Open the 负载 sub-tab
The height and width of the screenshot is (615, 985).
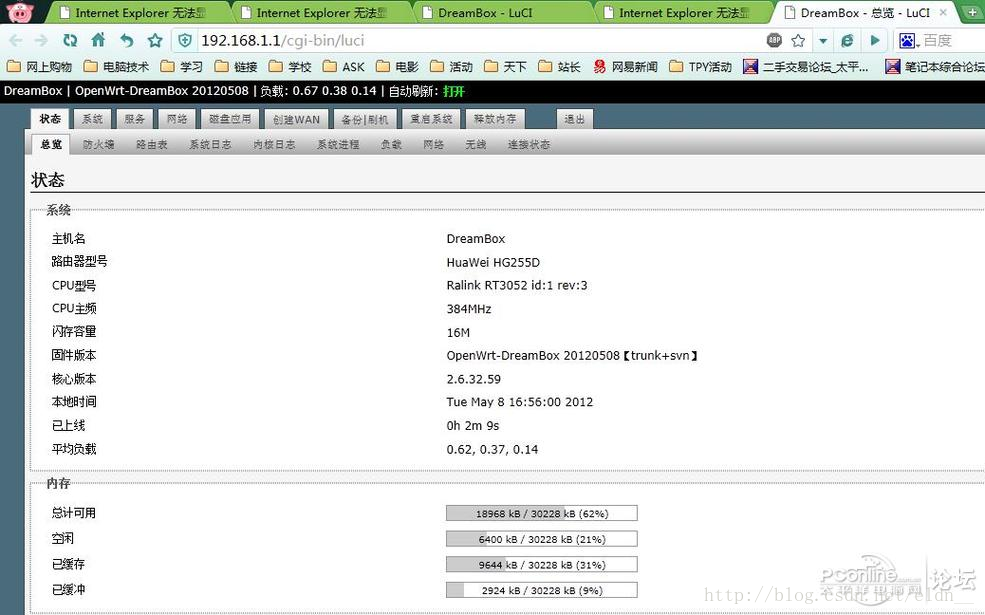click(x=391, y=144)
